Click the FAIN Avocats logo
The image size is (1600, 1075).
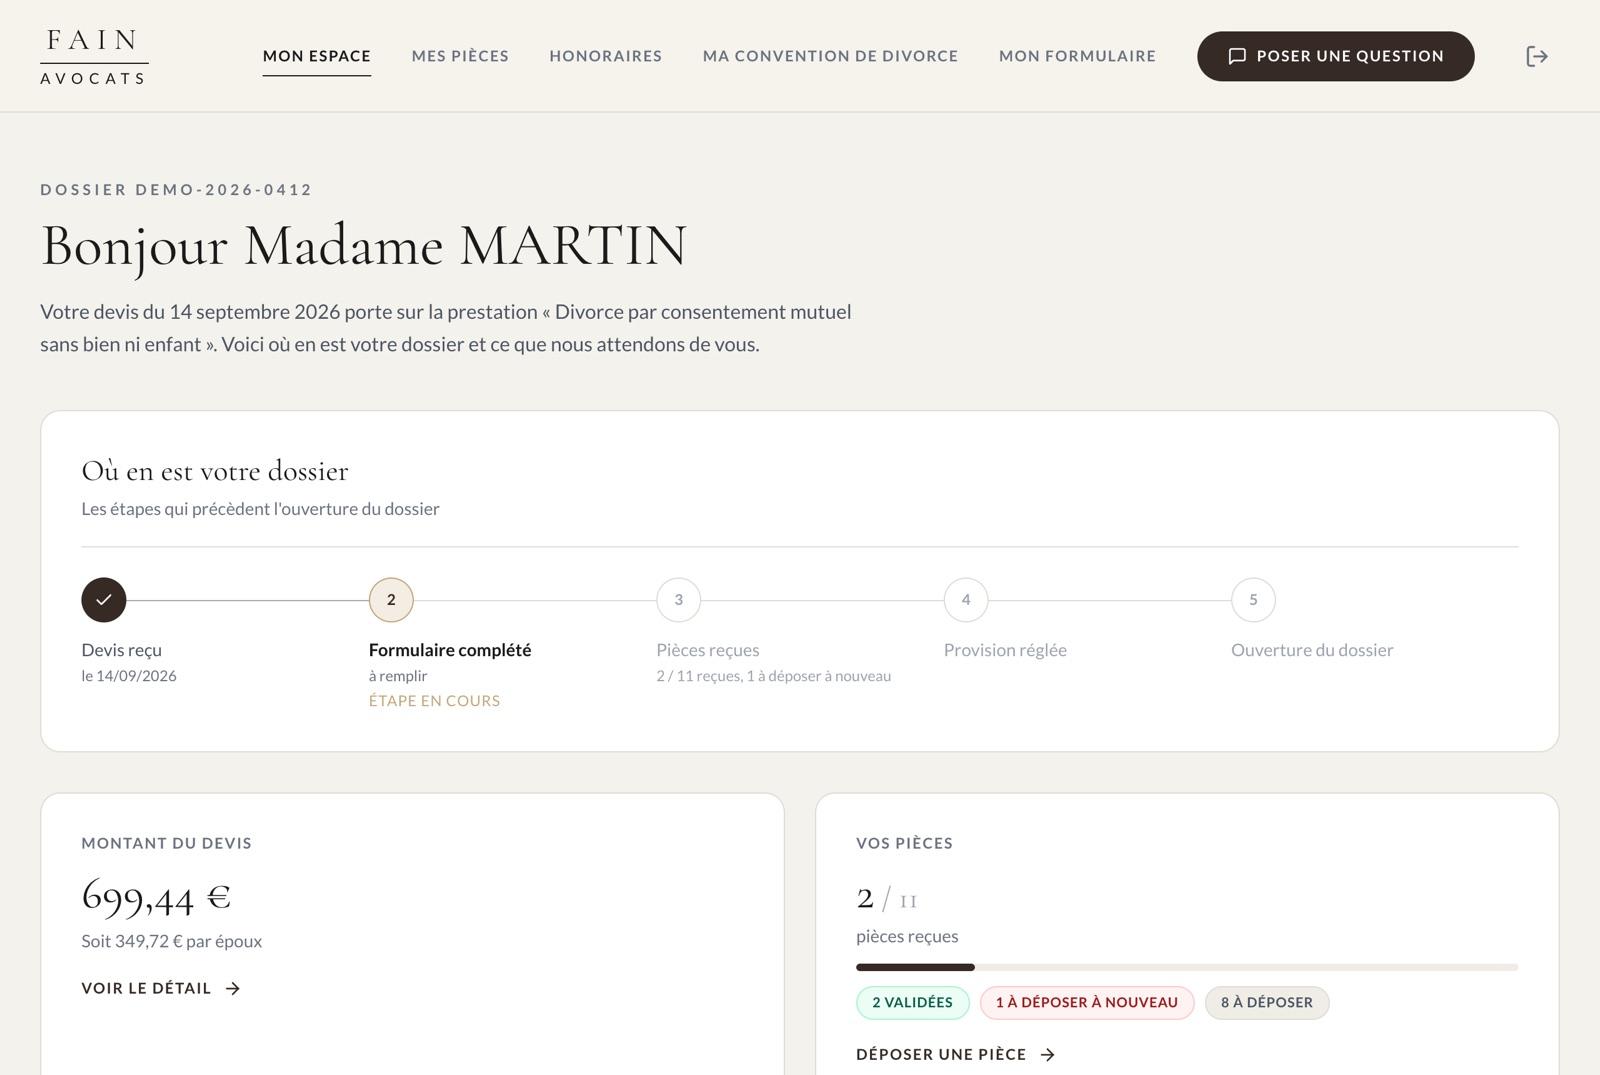click(x=94, y=56)
